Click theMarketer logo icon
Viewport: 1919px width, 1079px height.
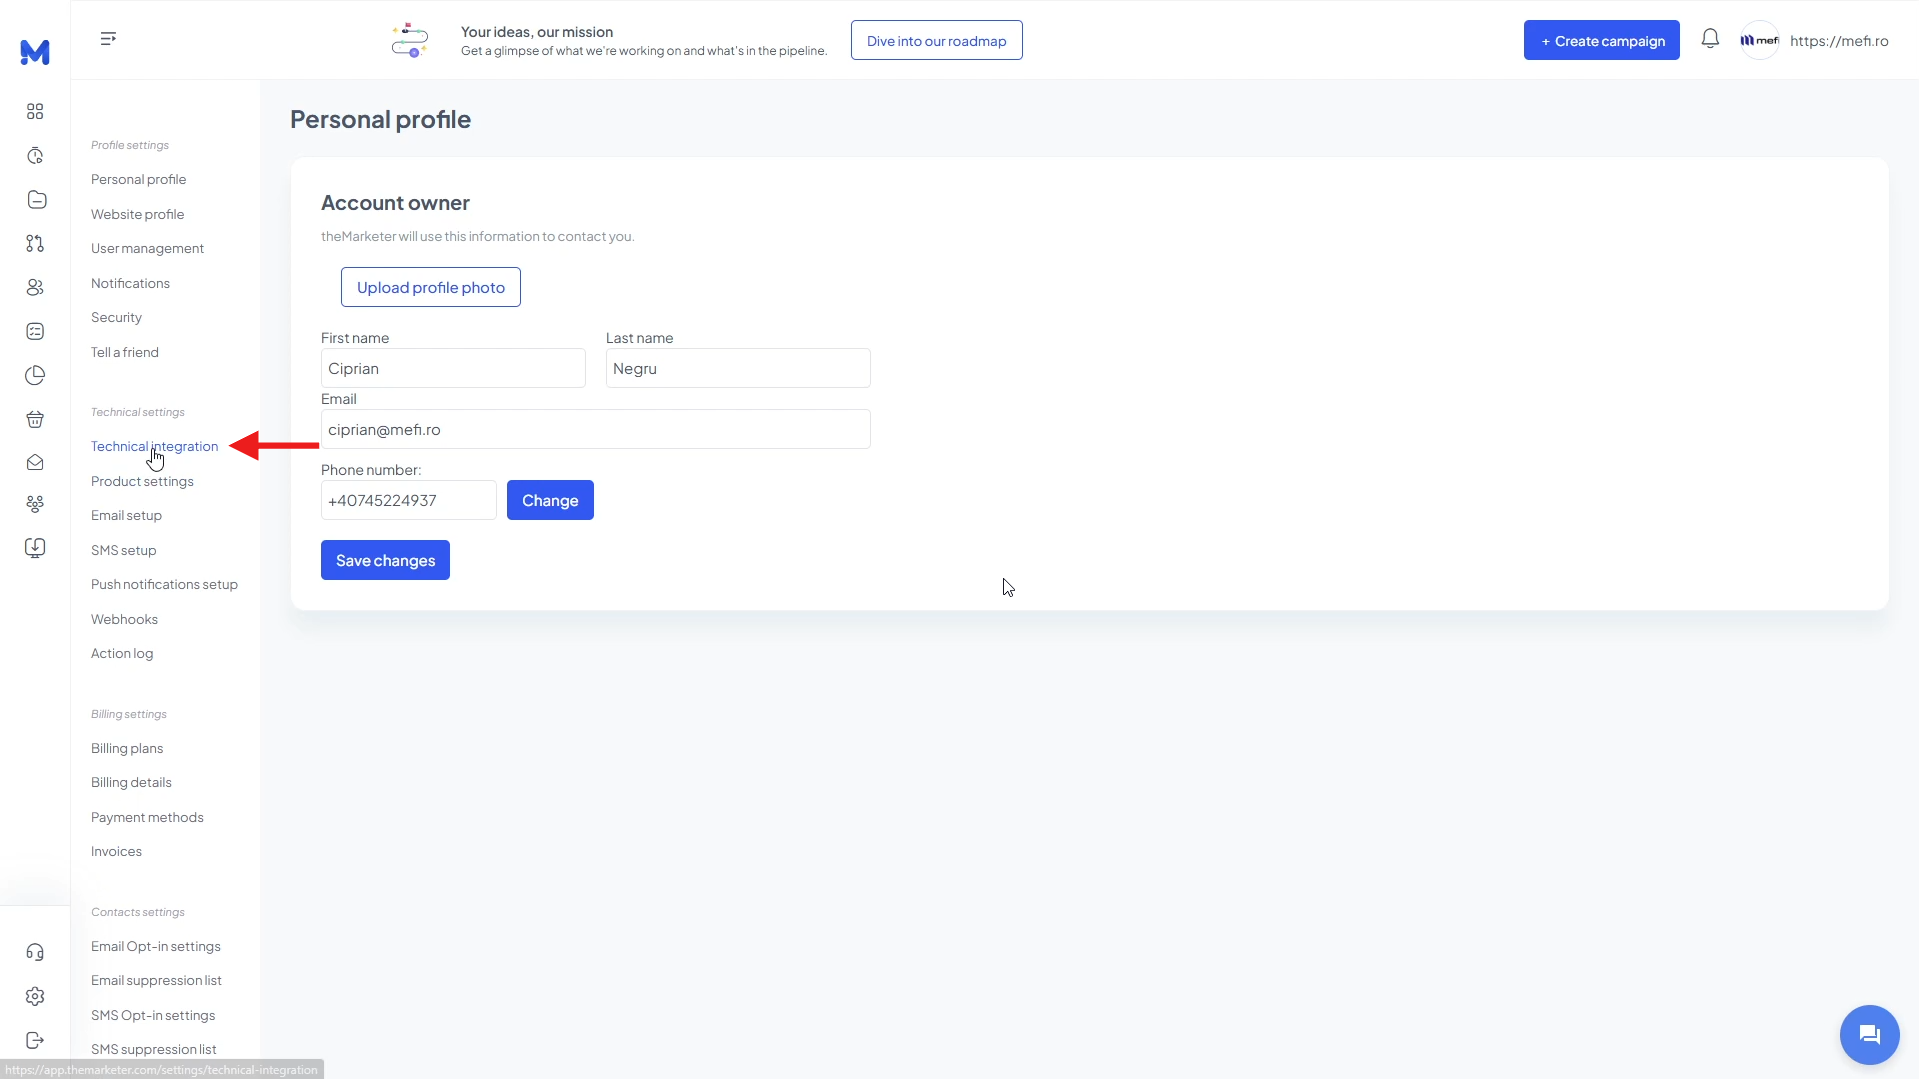[35, 52]
